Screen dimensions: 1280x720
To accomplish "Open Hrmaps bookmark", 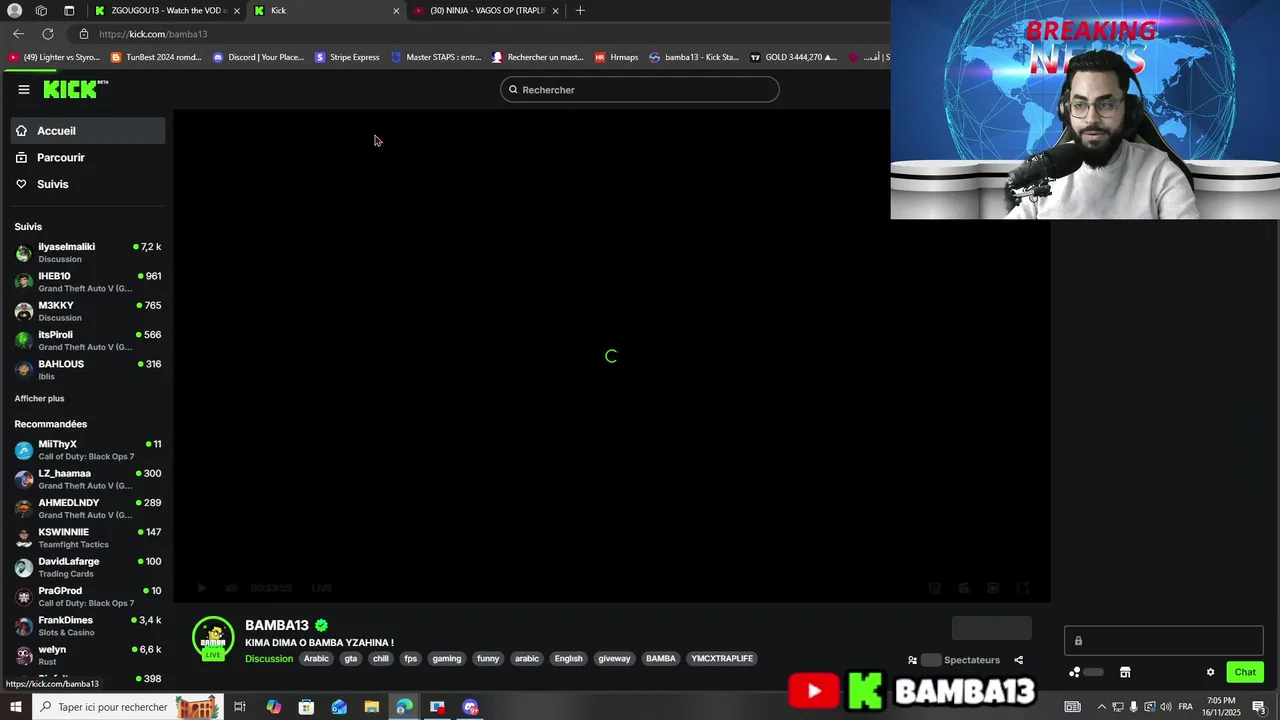I will 616,57.
